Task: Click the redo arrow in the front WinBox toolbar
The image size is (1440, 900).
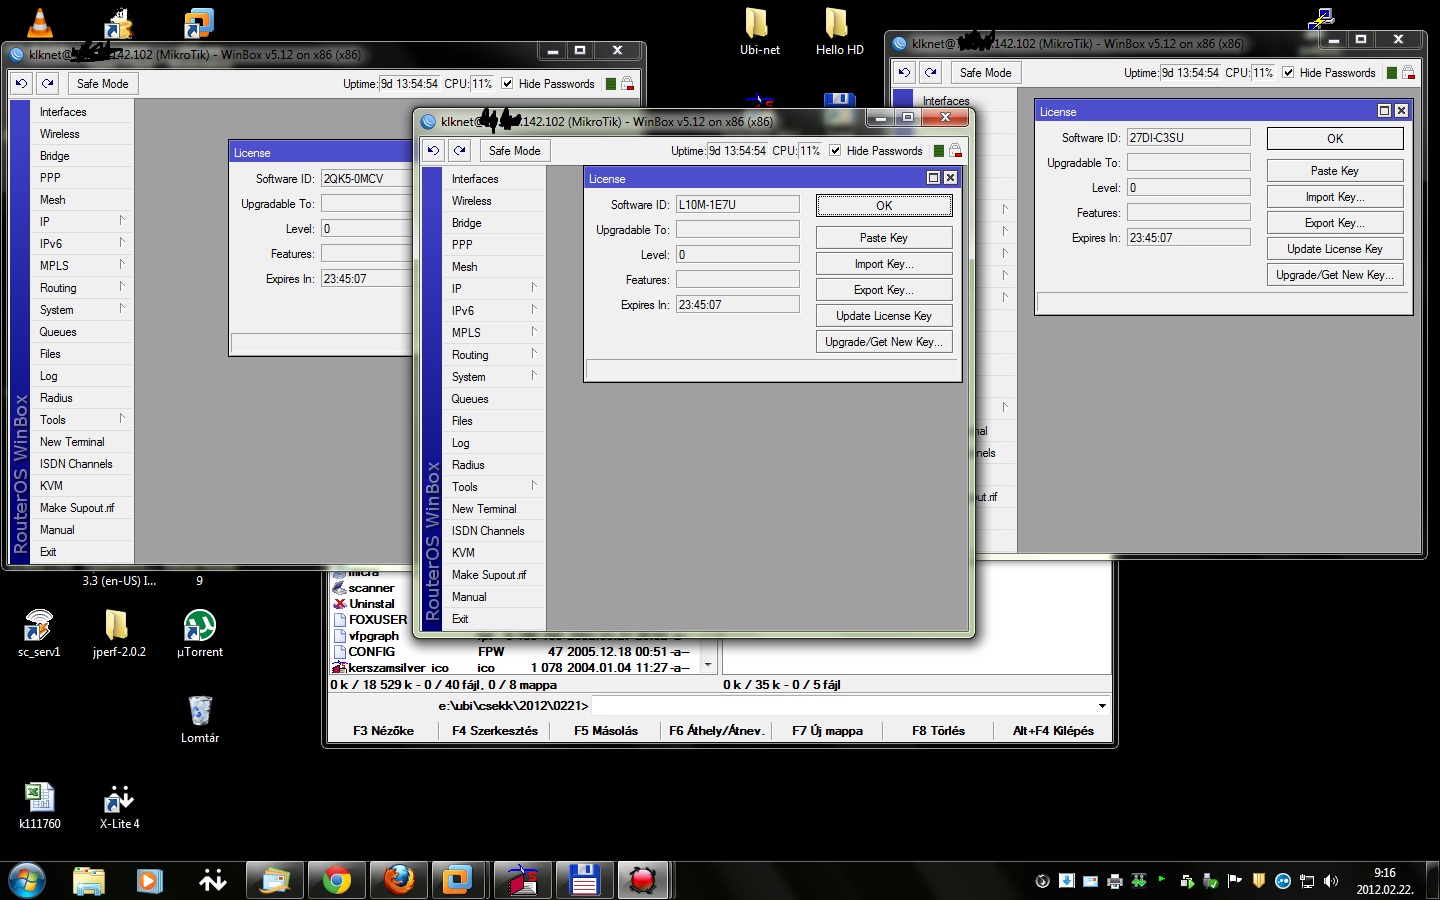Action: (x=460, y=150)
